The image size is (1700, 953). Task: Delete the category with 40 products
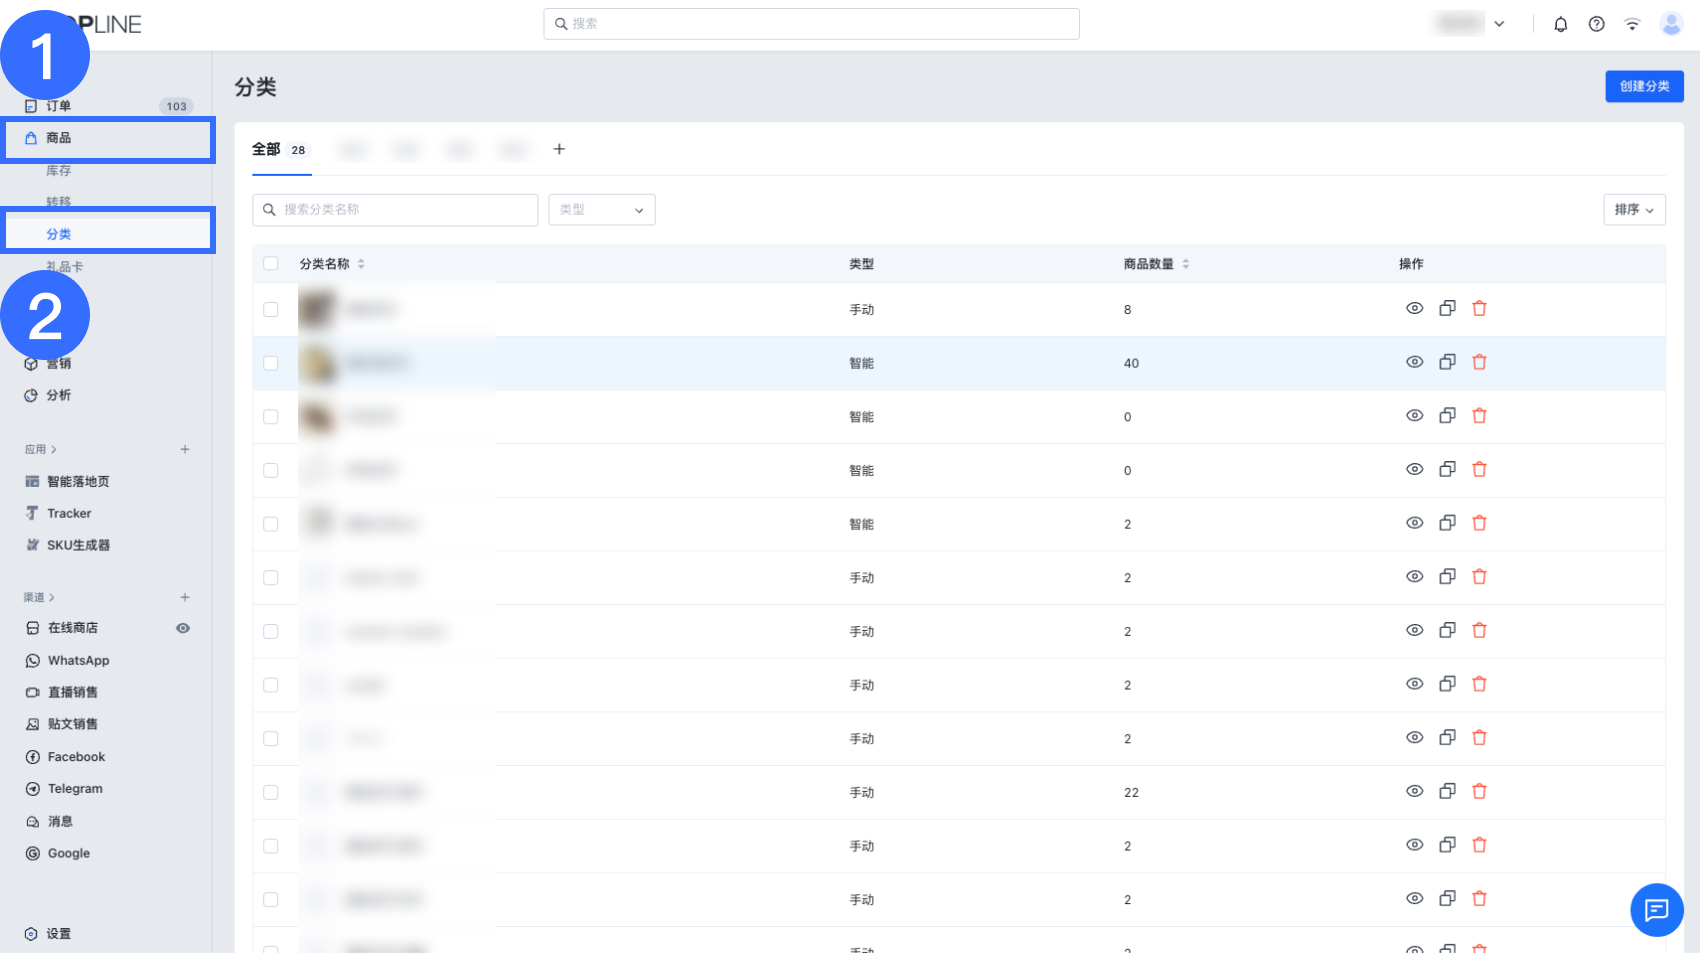coord(1479,362)
